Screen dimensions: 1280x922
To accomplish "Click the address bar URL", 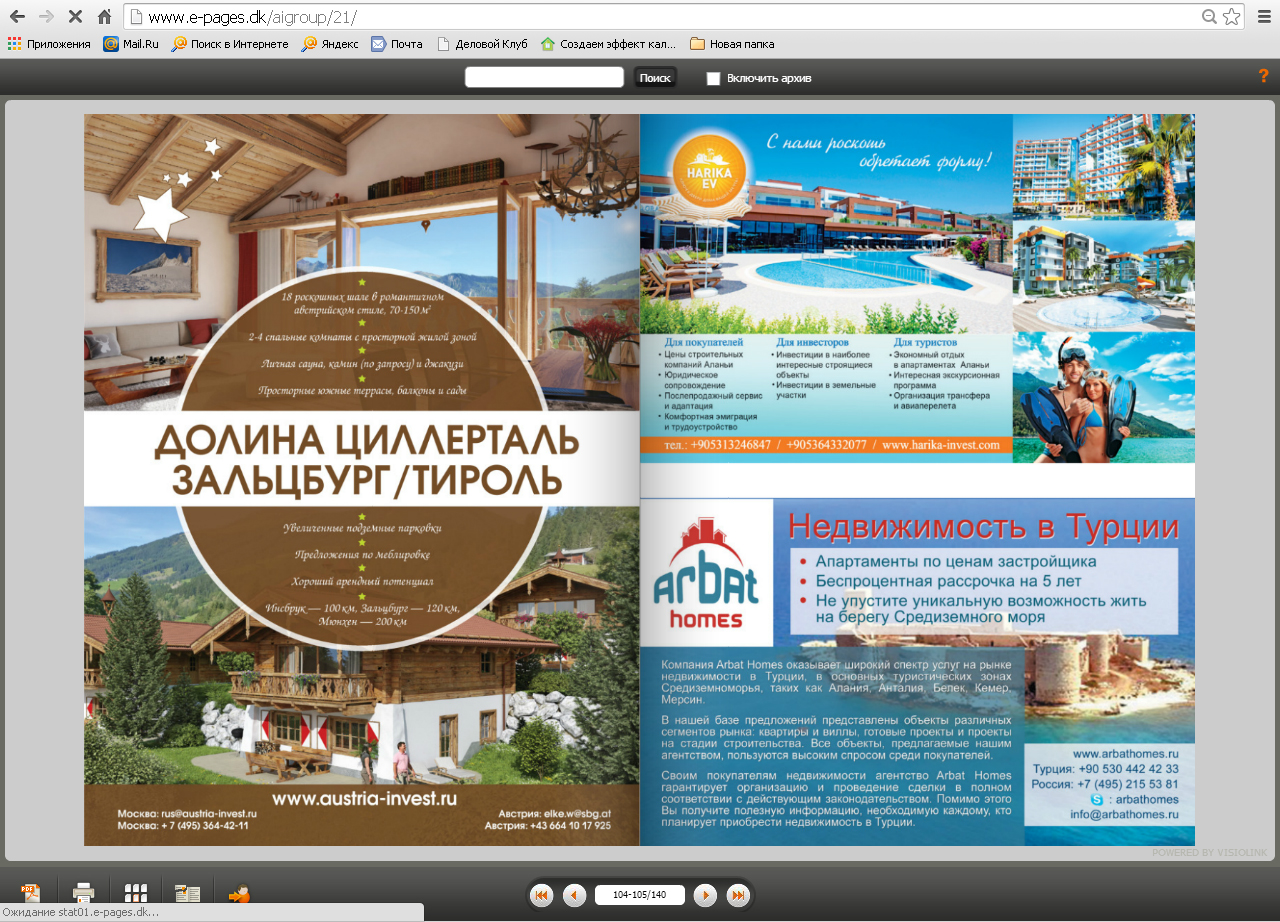I will pyautogui.click(x=252, y=17).
